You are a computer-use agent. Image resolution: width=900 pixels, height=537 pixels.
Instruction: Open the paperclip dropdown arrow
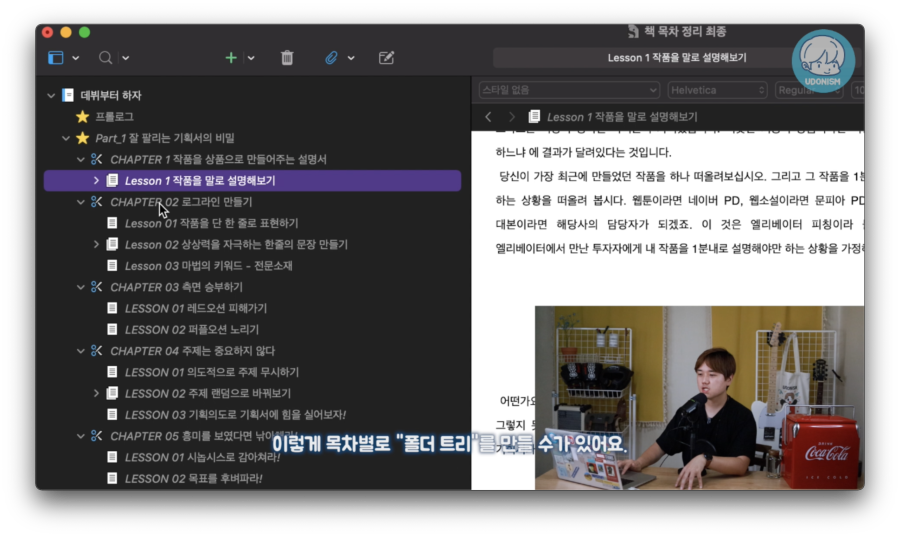coord(351,58)
